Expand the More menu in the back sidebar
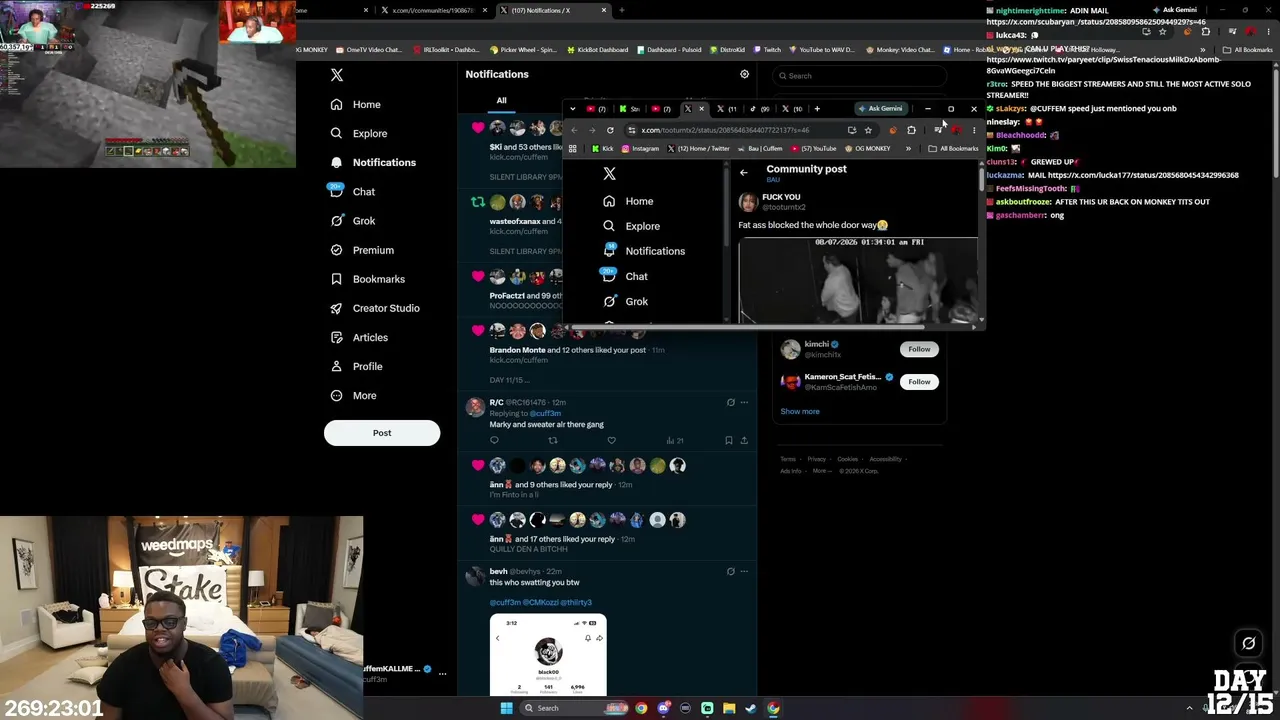This screenshot has width=1280, height=720. click(353, 395)
